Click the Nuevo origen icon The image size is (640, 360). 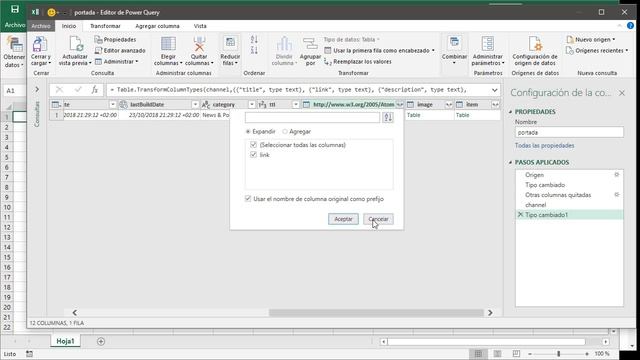(570, 40)
